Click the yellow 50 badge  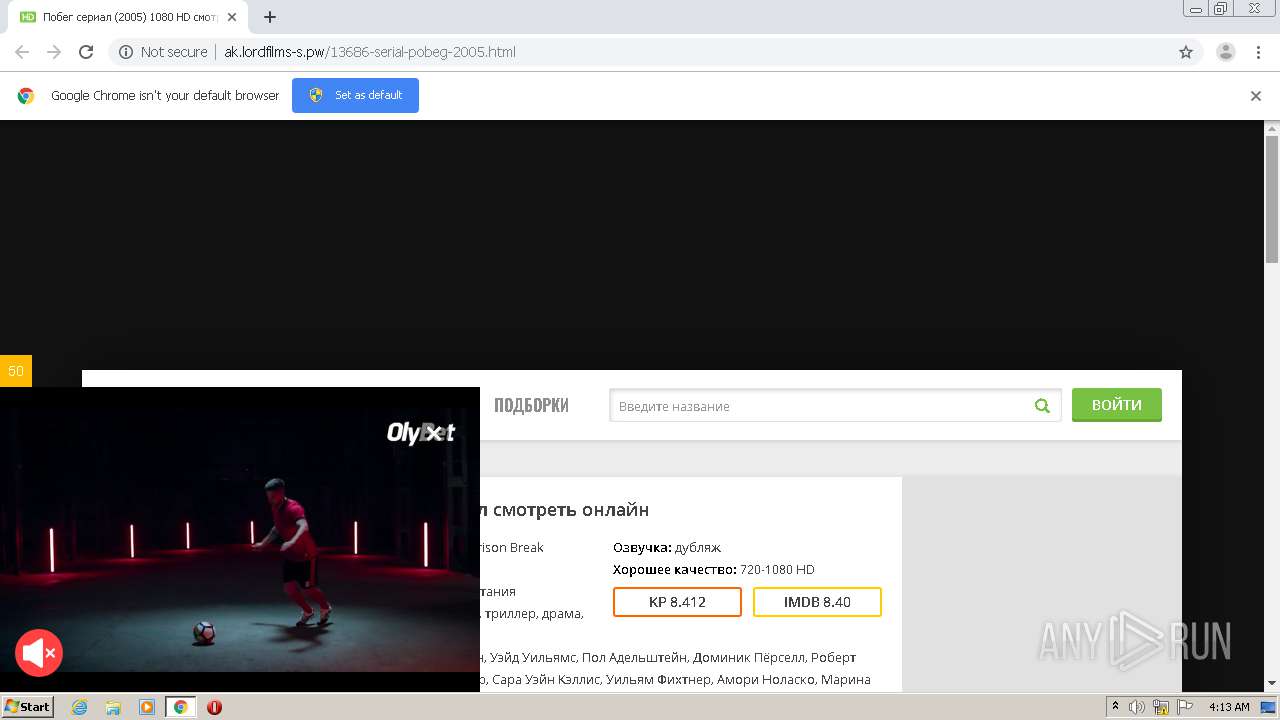[x=16, y=371]
